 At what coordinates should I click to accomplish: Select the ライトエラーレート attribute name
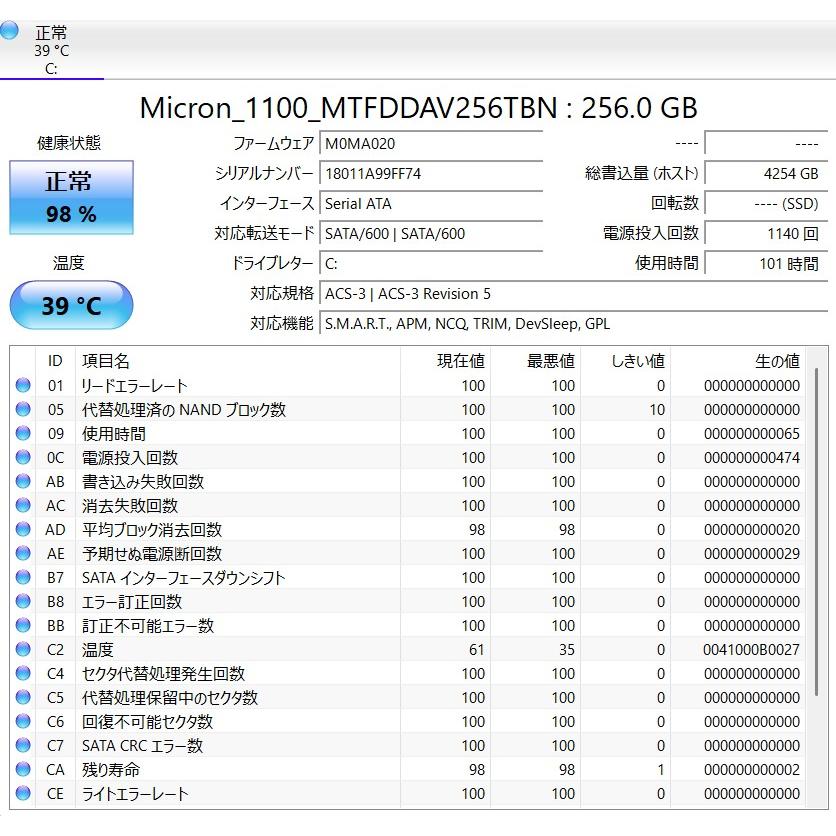pos(135,793)
